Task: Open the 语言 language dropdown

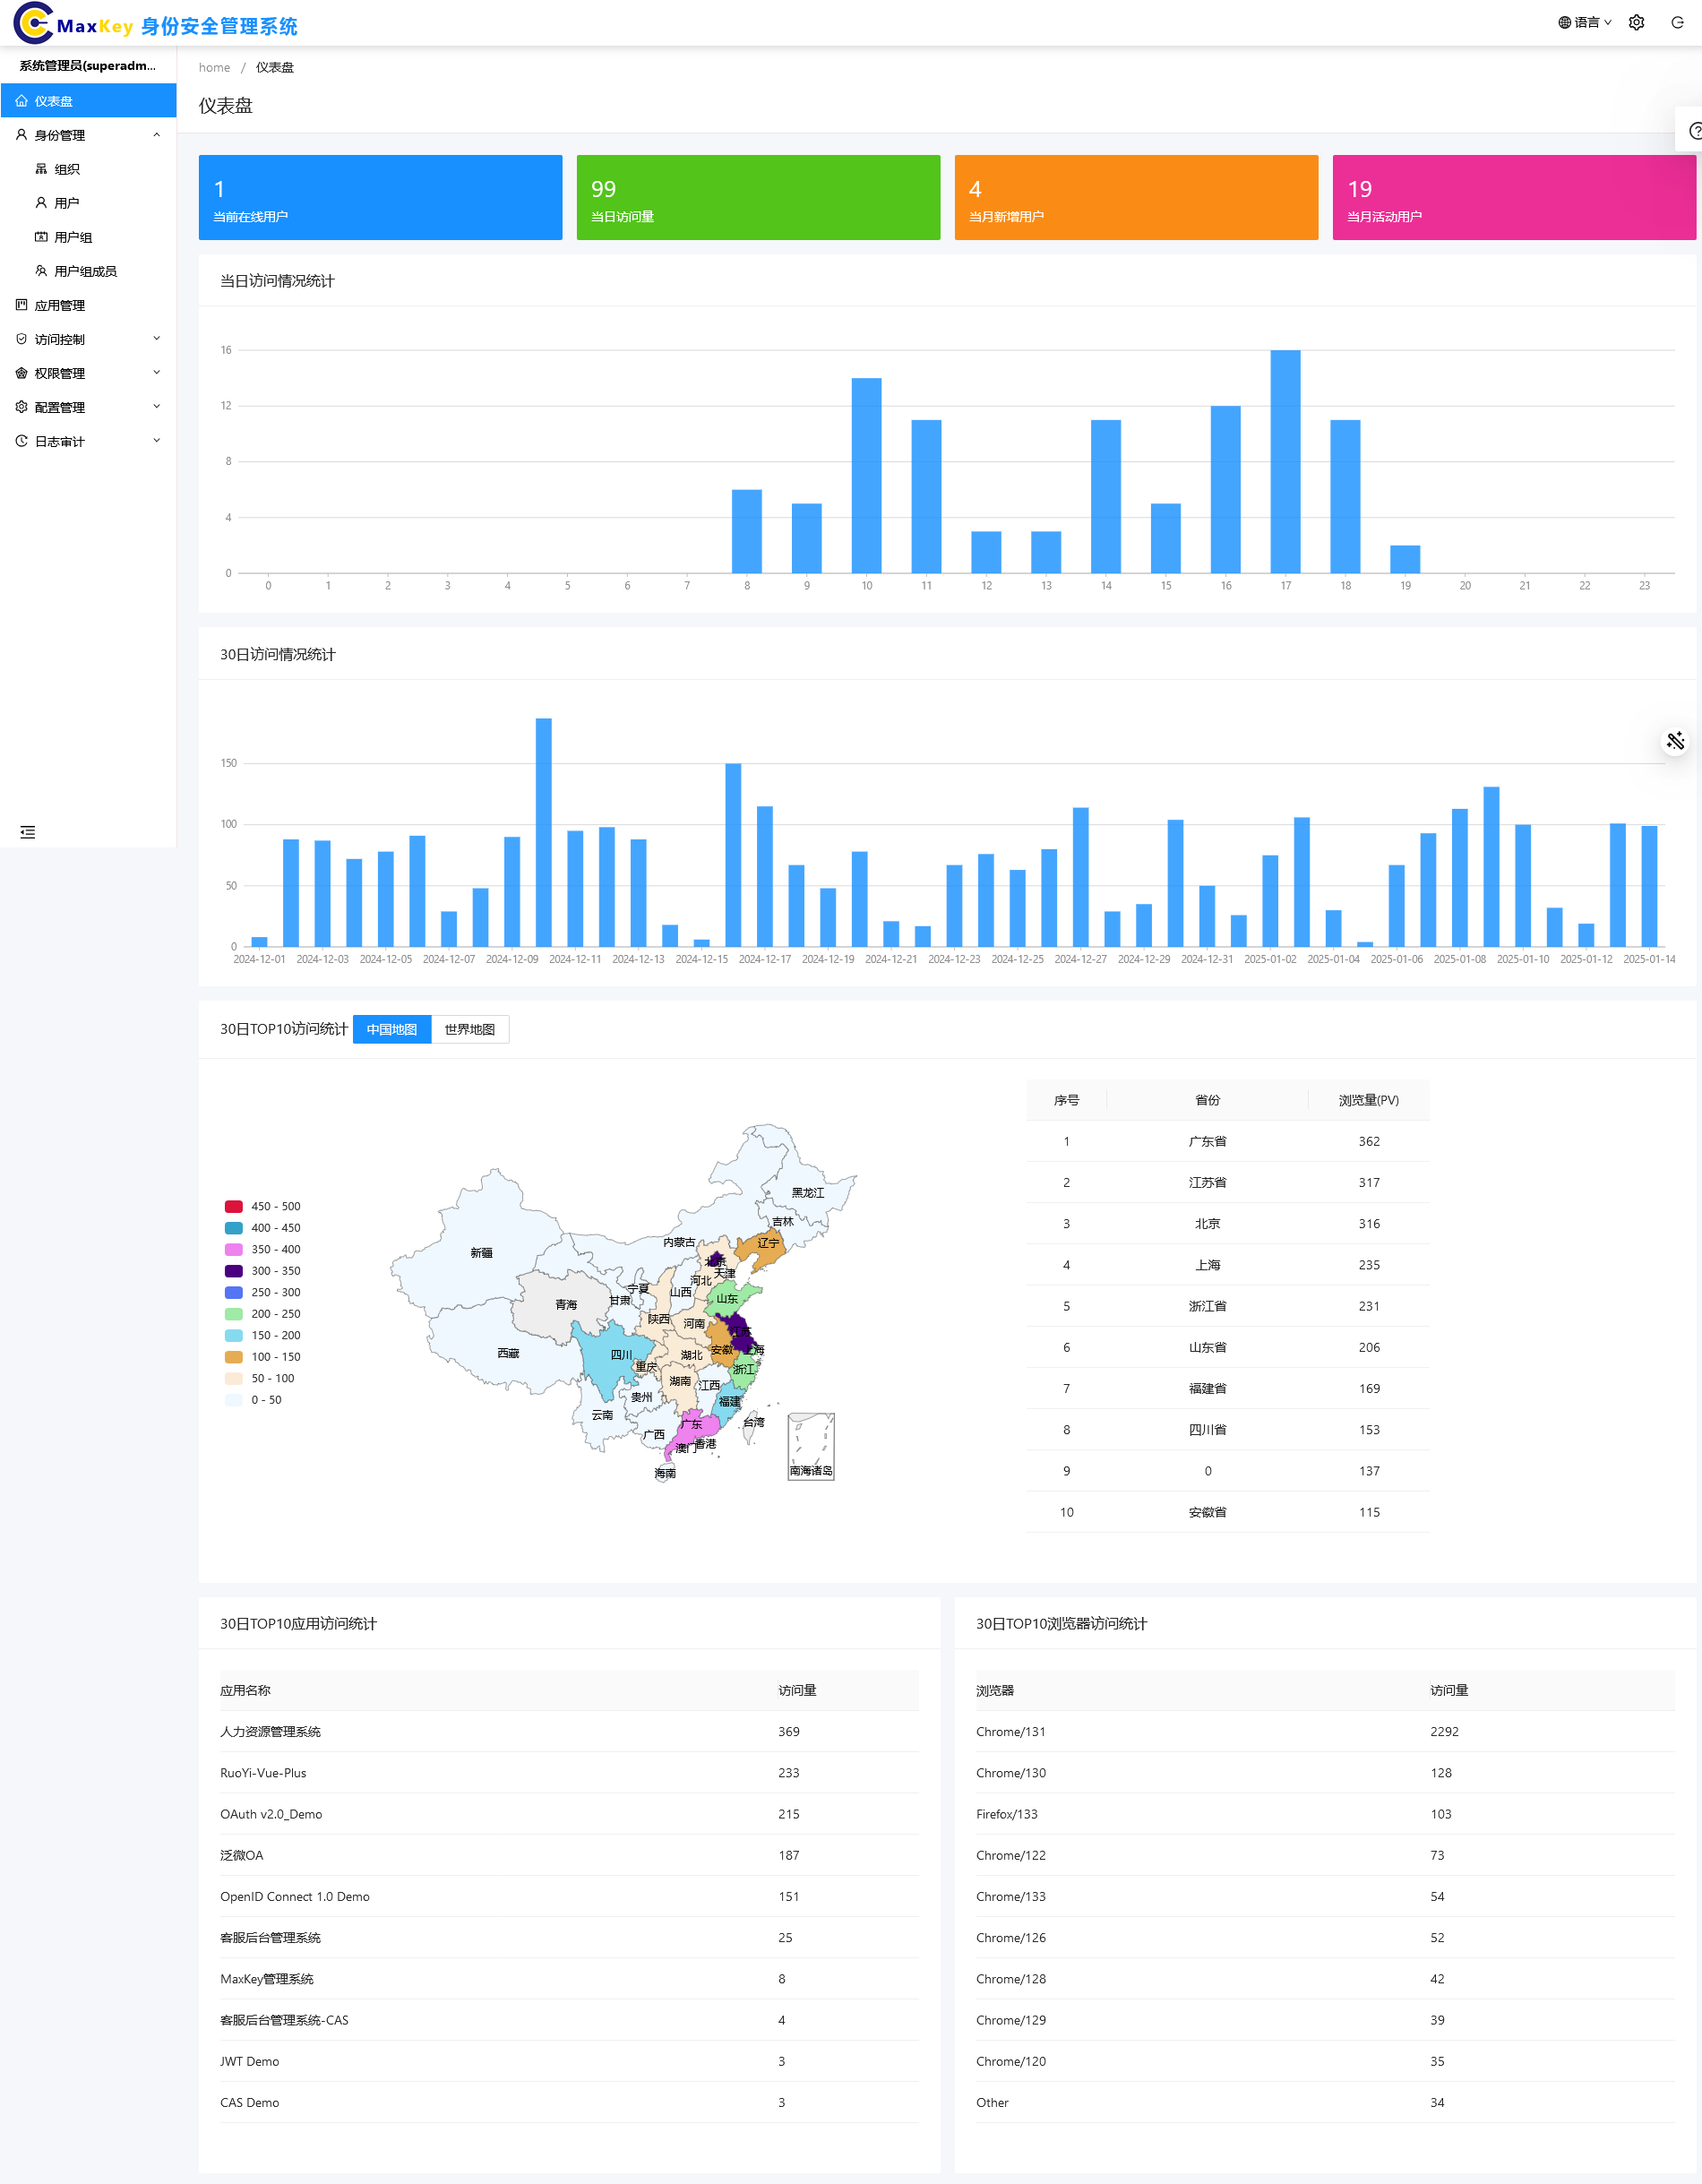Action: coord(1584,23)
